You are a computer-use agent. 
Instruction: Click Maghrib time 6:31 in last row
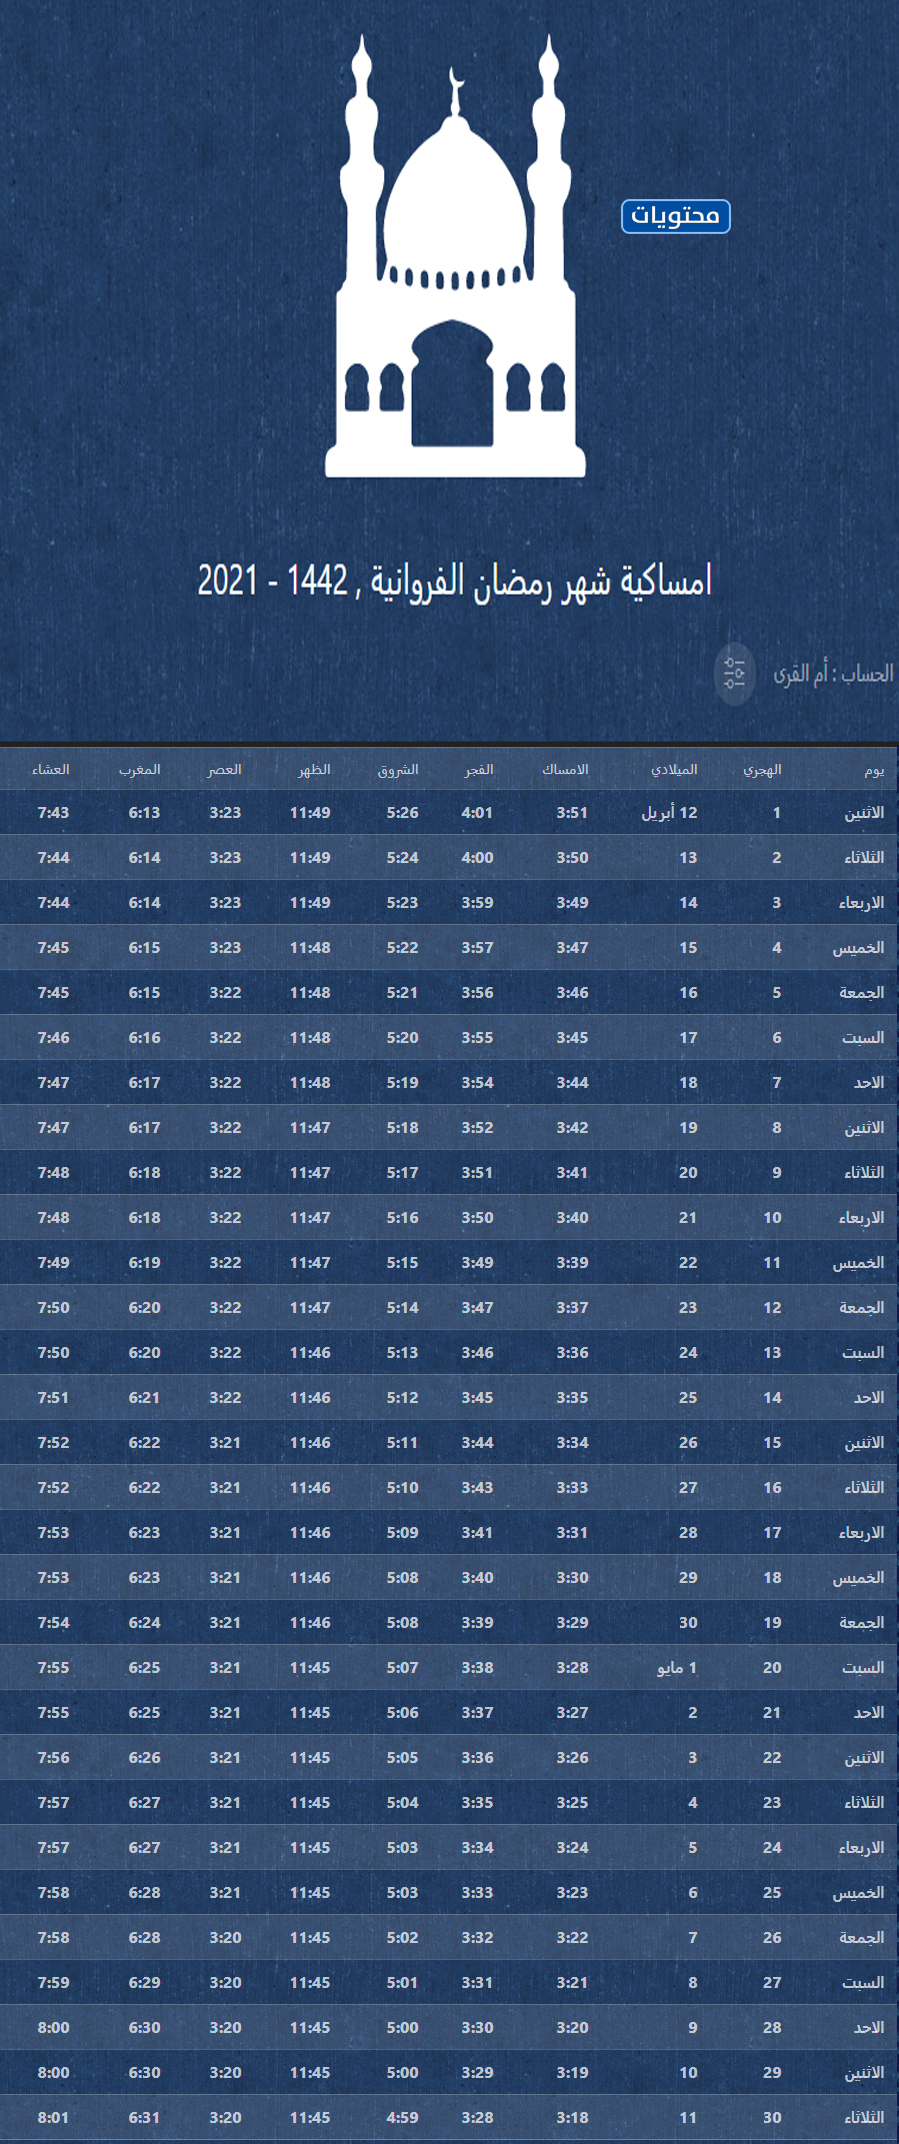pyautogui.click(x=144, y=2117)
